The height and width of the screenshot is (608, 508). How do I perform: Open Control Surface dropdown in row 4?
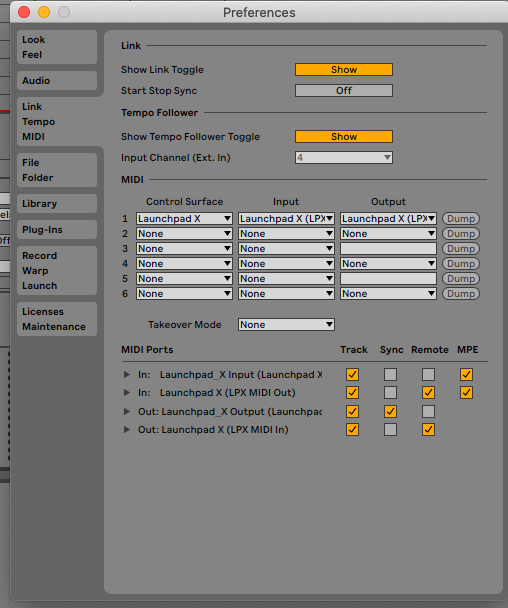tap(184, 264)
